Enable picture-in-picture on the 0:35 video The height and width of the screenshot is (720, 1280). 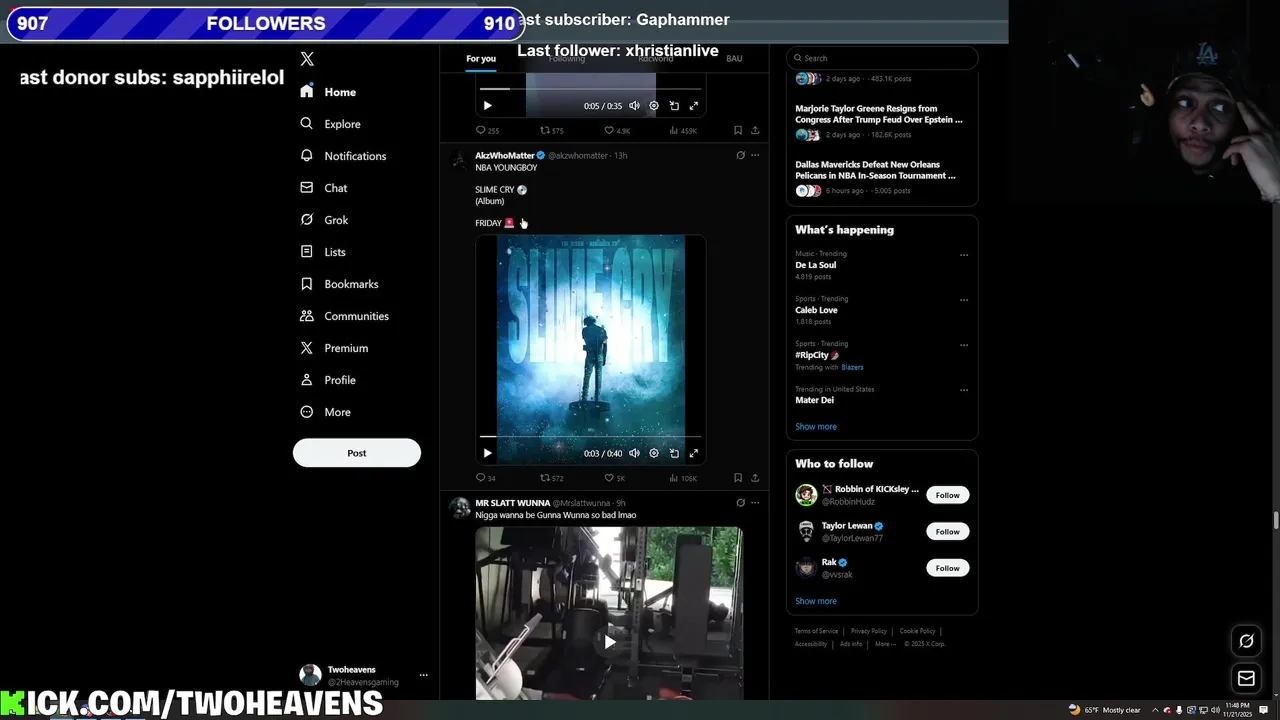click(x=674, y=106)
